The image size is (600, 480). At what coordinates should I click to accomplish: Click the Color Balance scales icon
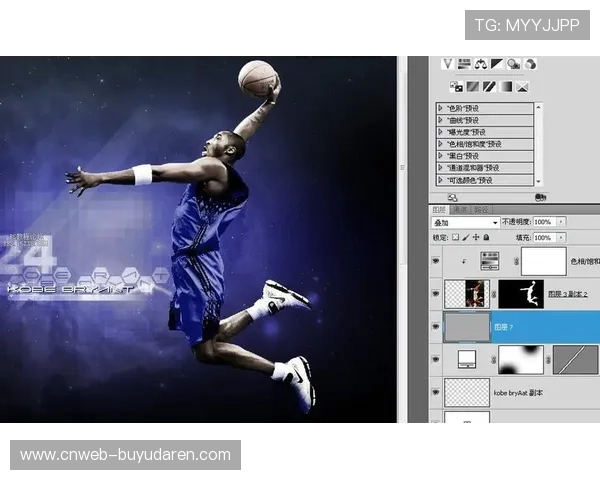coord(481,65)
